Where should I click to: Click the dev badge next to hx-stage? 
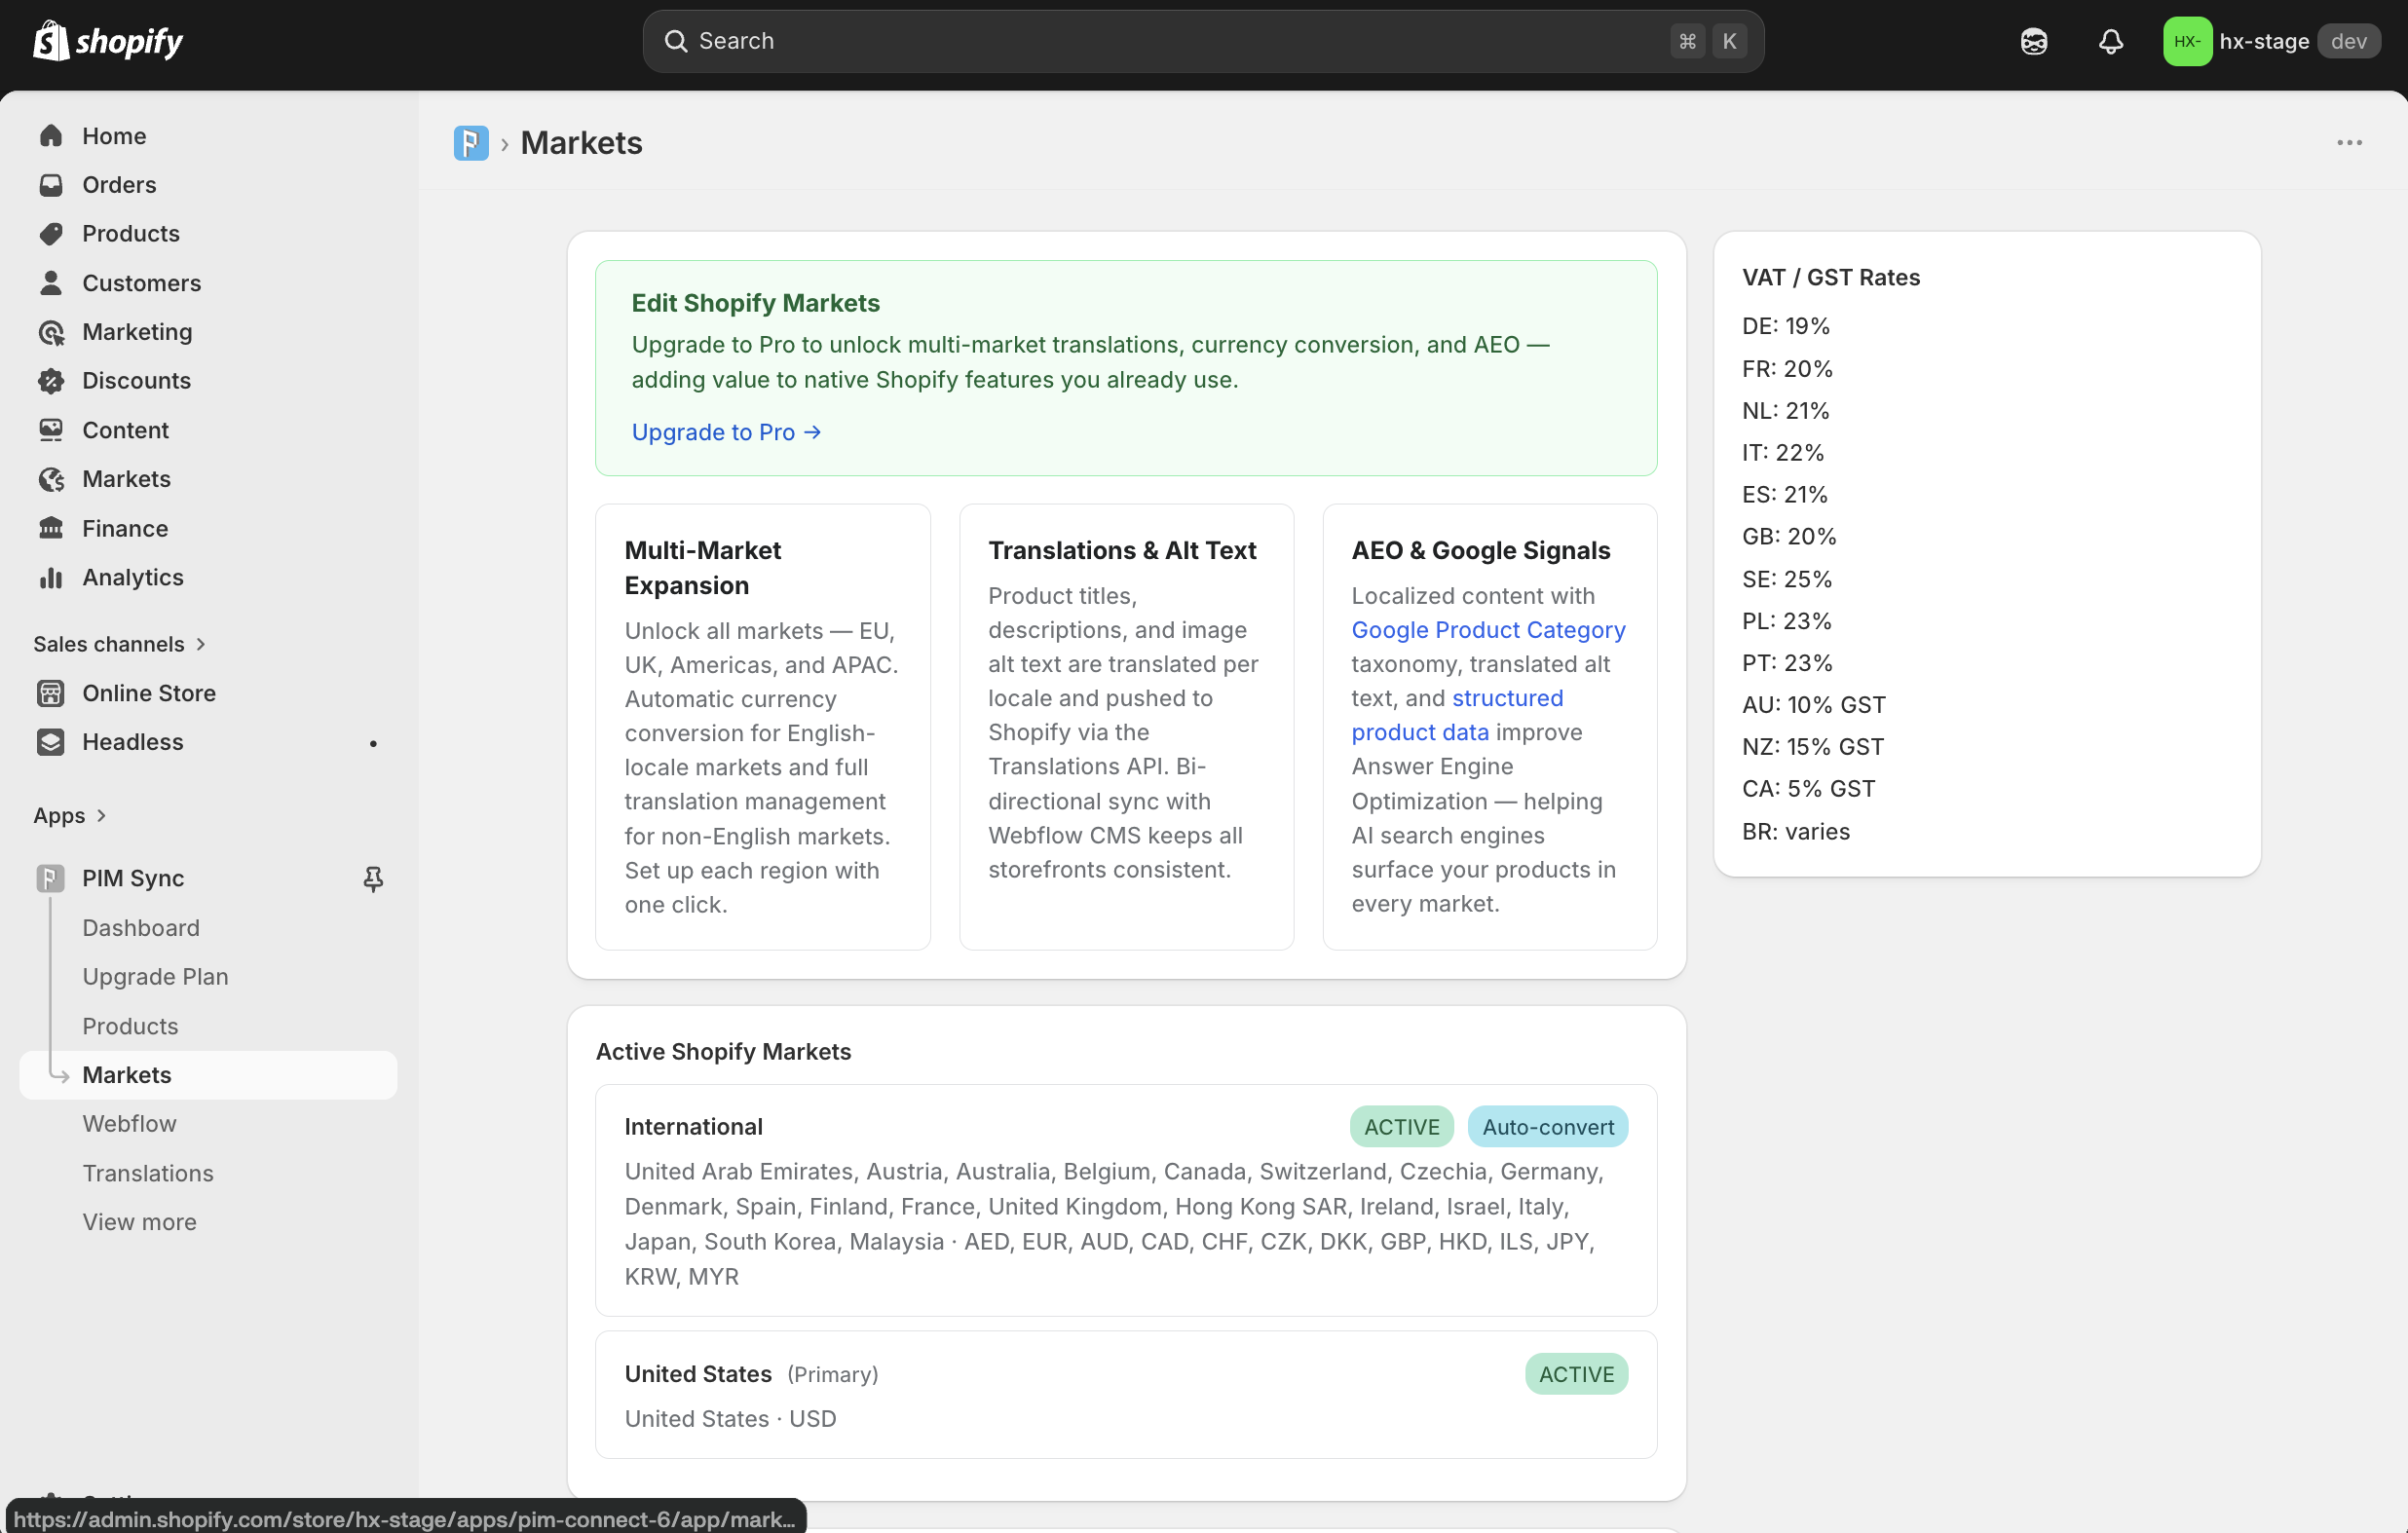click(x=2349, y=41)
